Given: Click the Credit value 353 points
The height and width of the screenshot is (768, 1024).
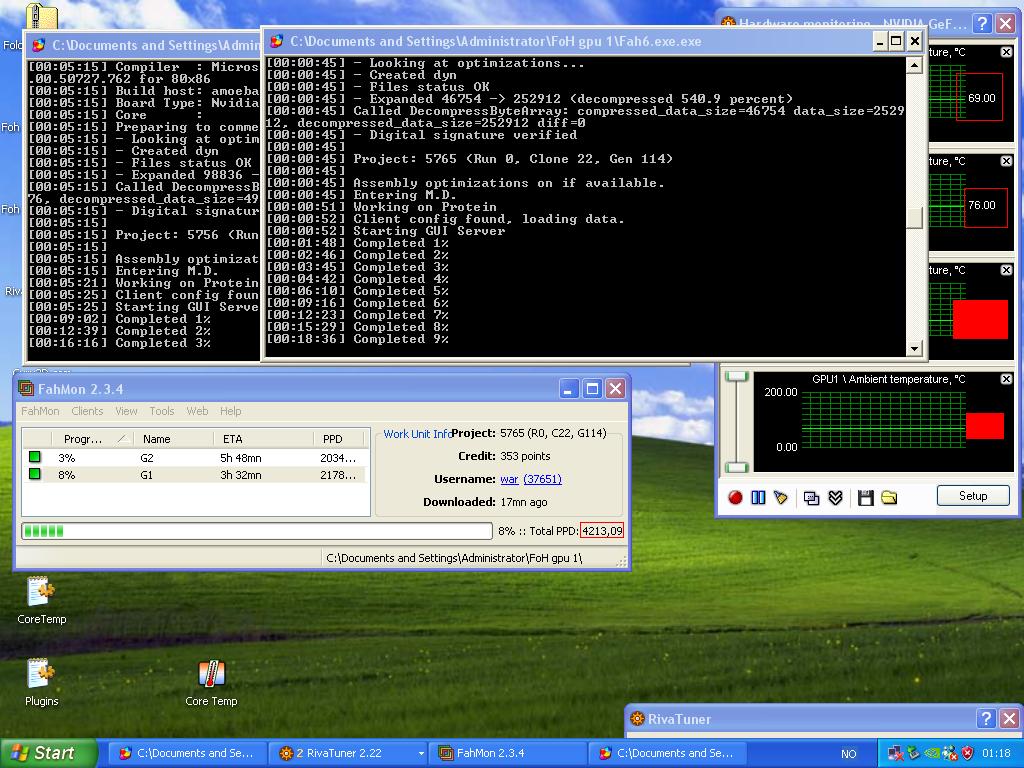Looking at the screenshot, I should click(525, 456).
